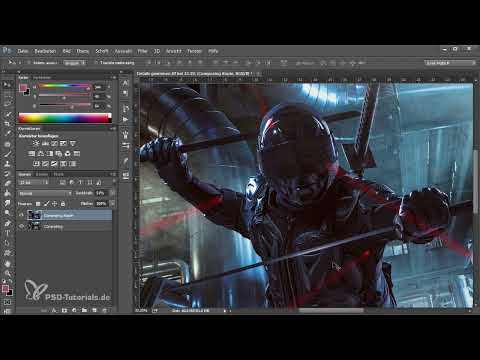Switch to the Pfade tab

tap(59, 174)
